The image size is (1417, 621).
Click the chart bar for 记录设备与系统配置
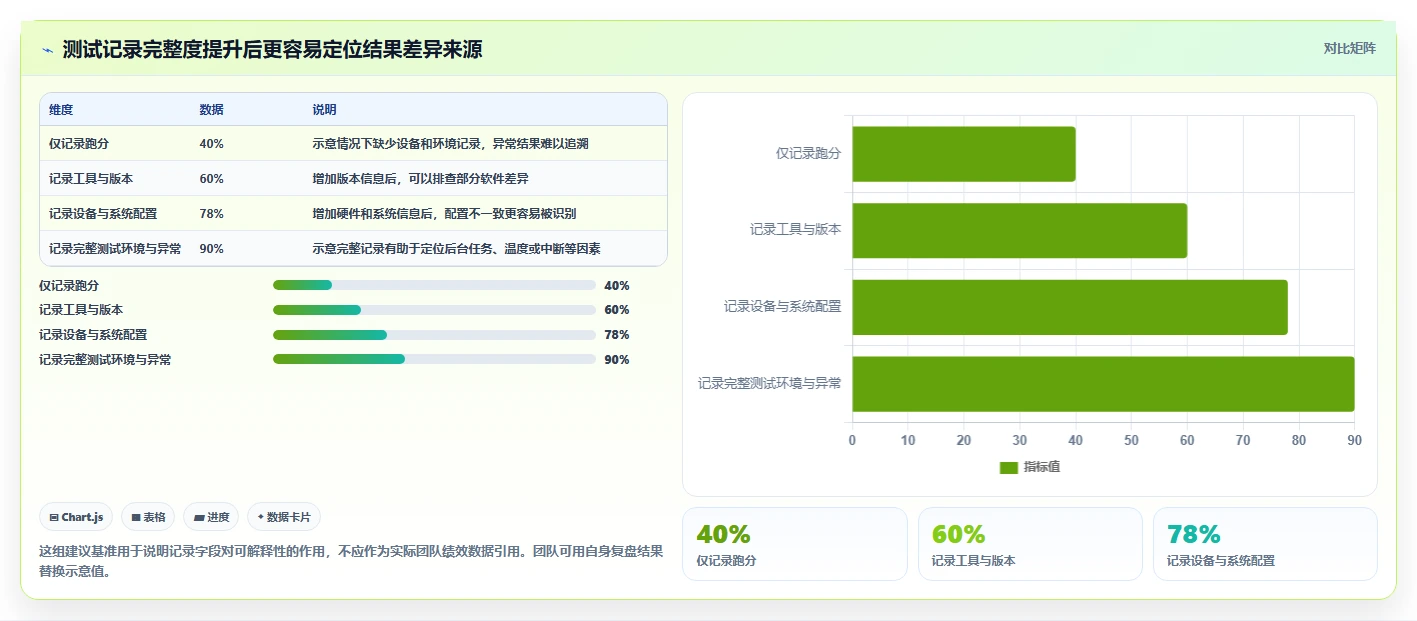click(1070, 307)
